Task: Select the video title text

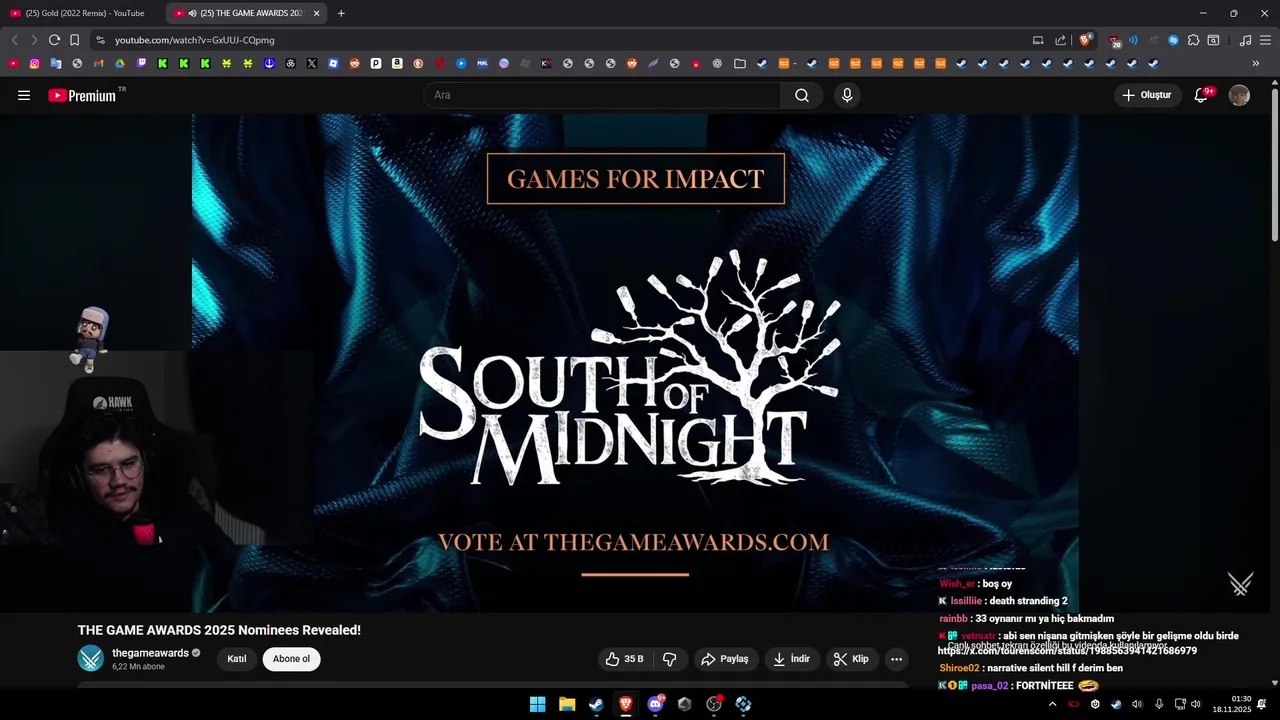Action: 219,630
